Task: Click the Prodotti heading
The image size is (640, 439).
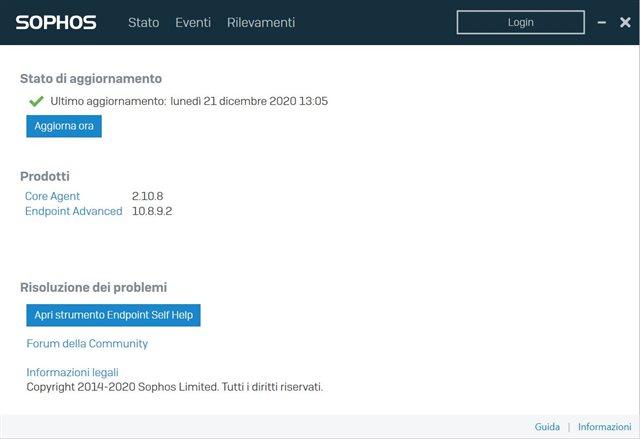Action: [45, 176]
